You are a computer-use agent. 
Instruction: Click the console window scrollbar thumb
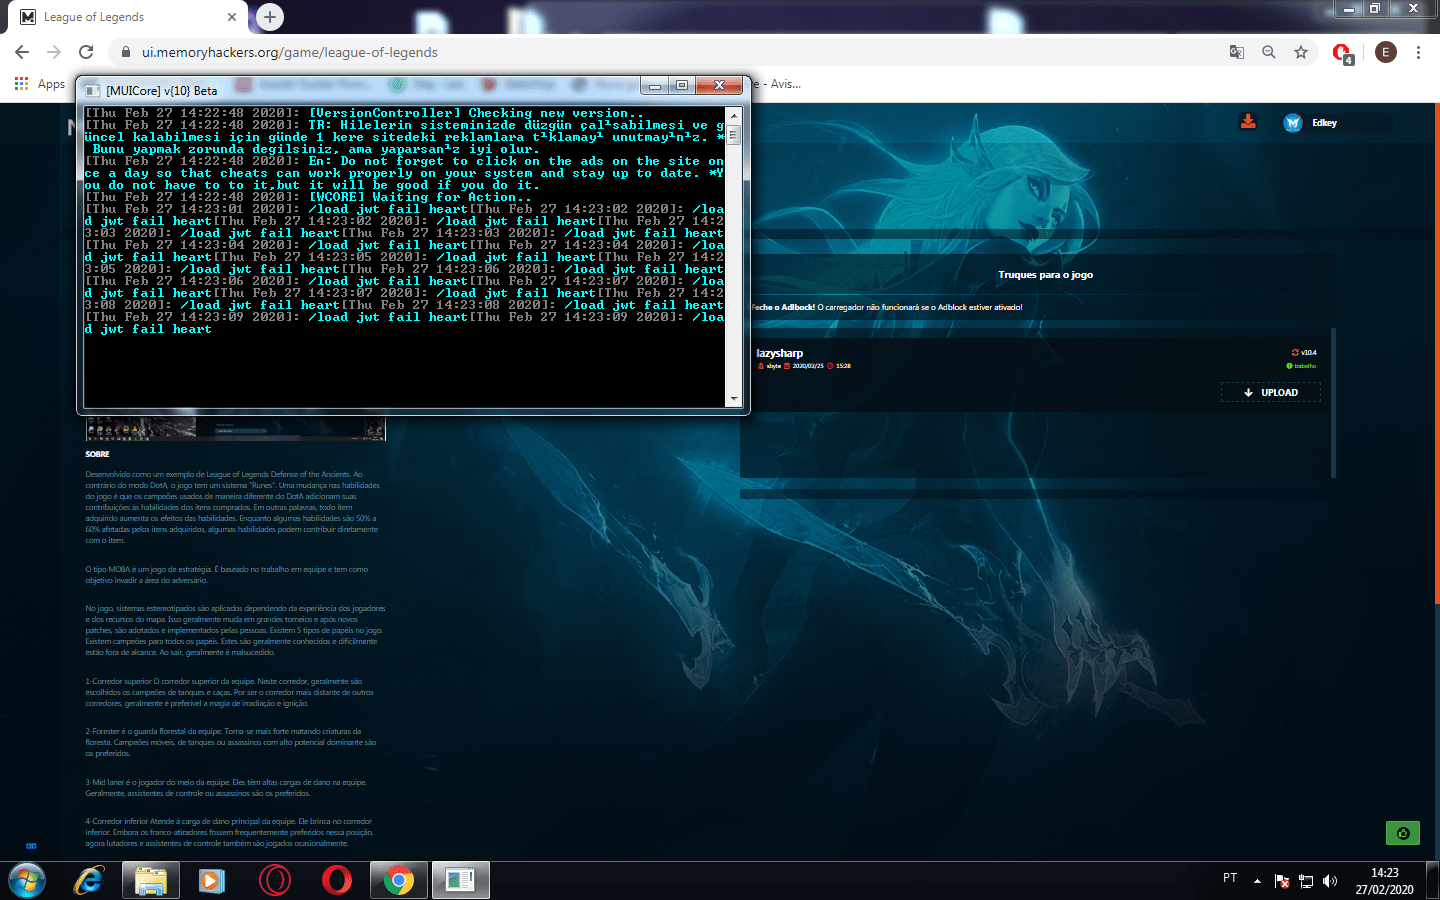click(734, 135)
